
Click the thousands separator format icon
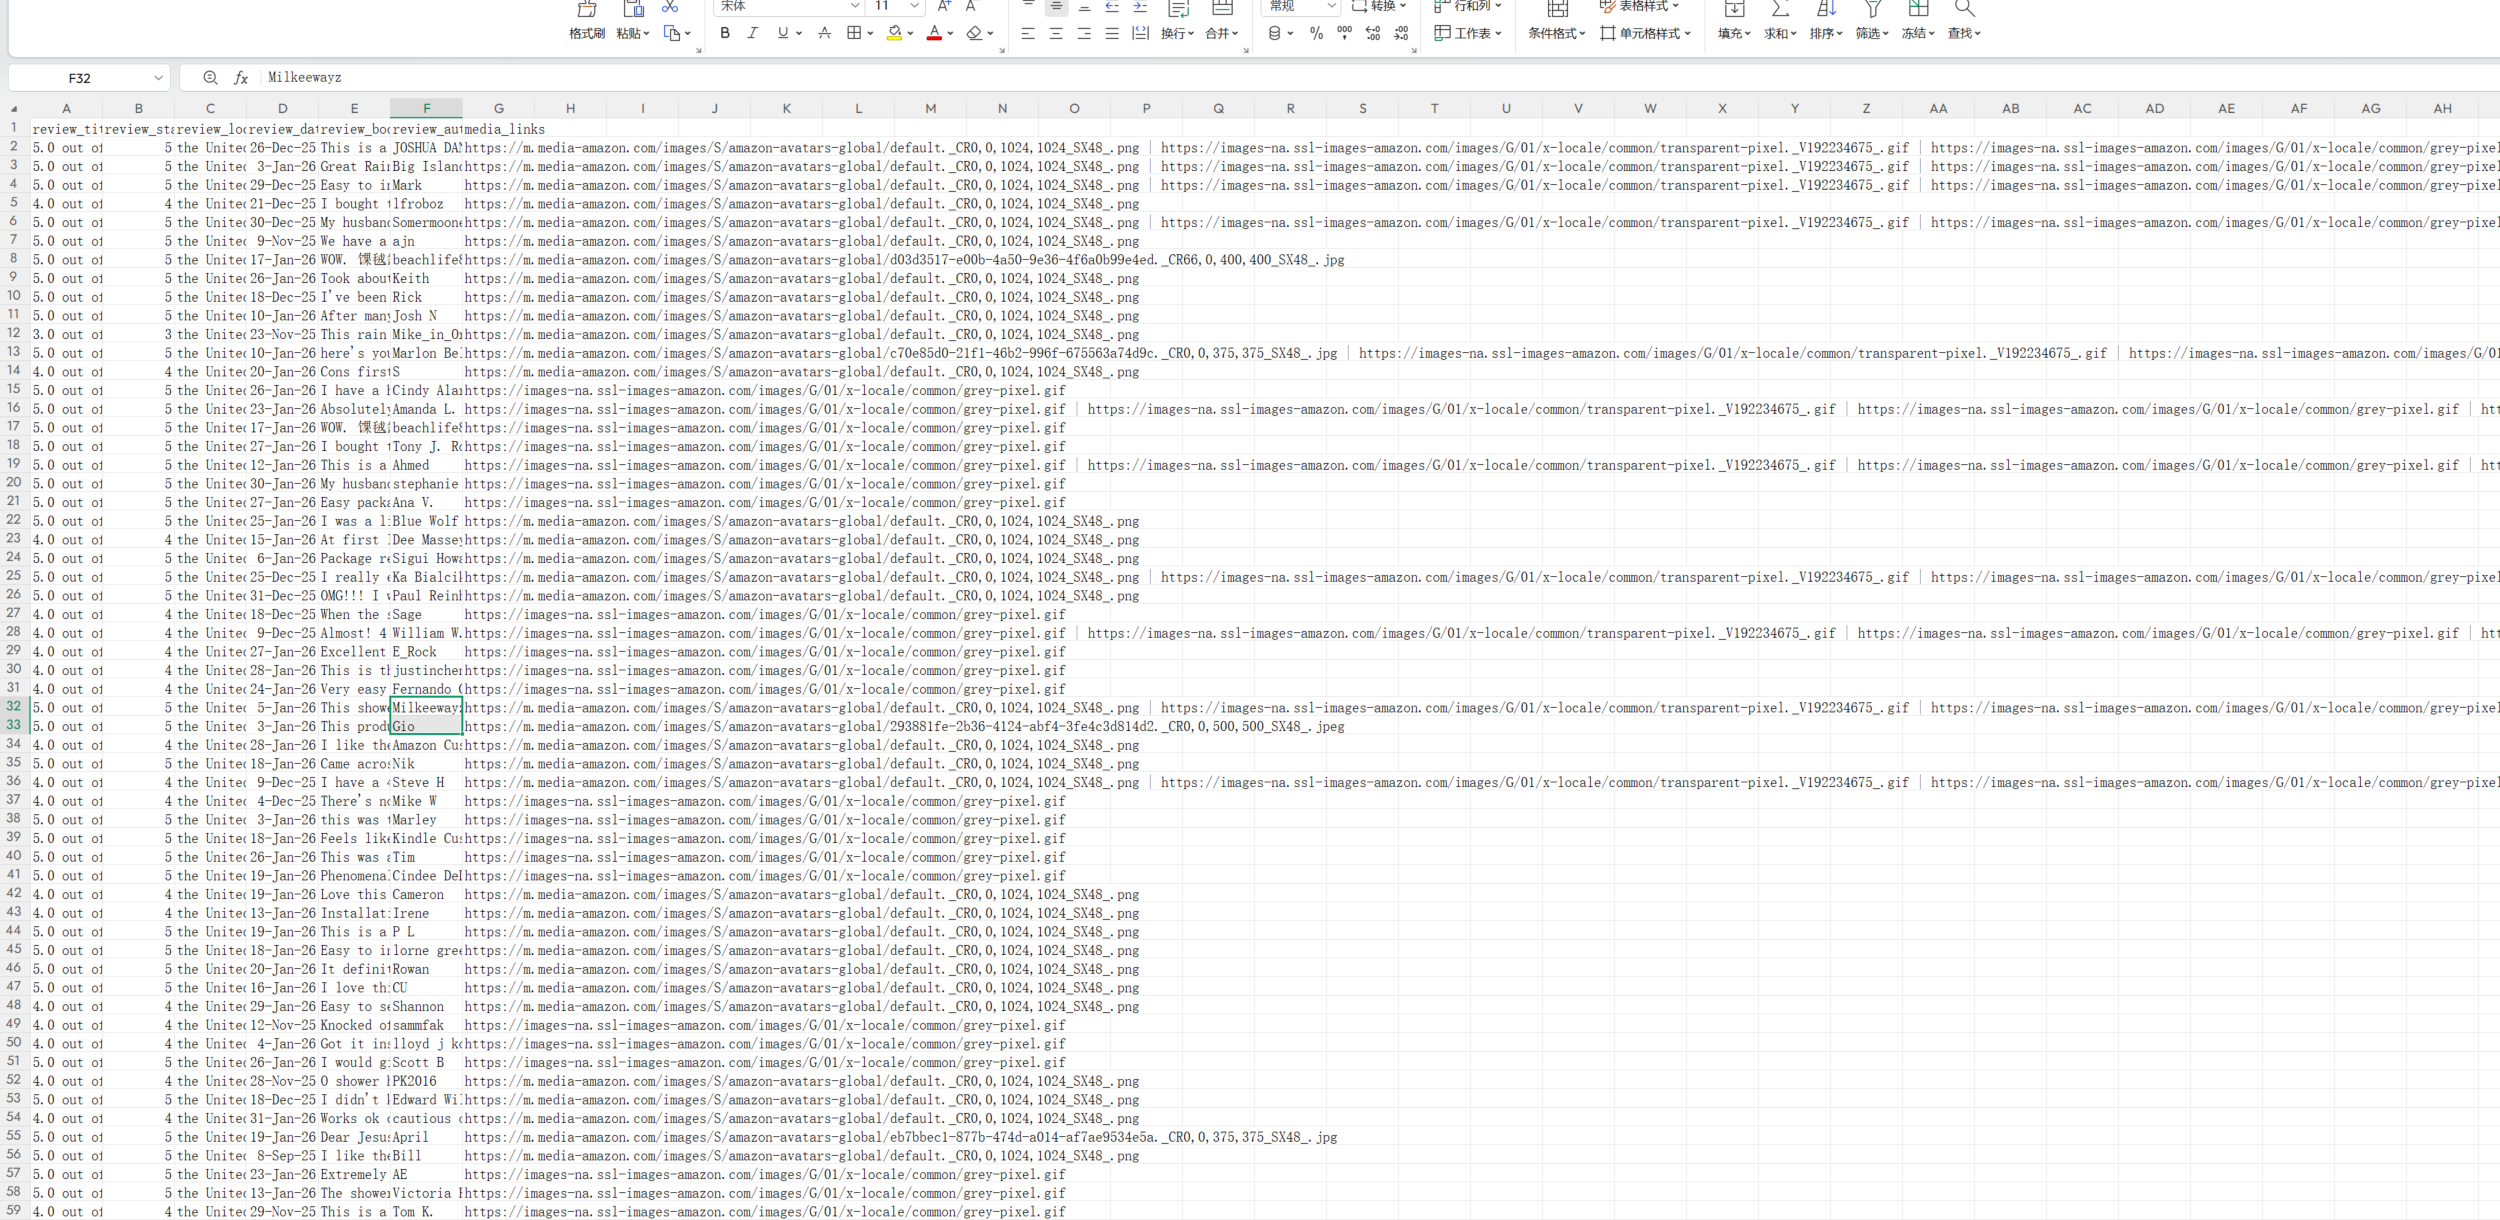[x=1344, y=33]
